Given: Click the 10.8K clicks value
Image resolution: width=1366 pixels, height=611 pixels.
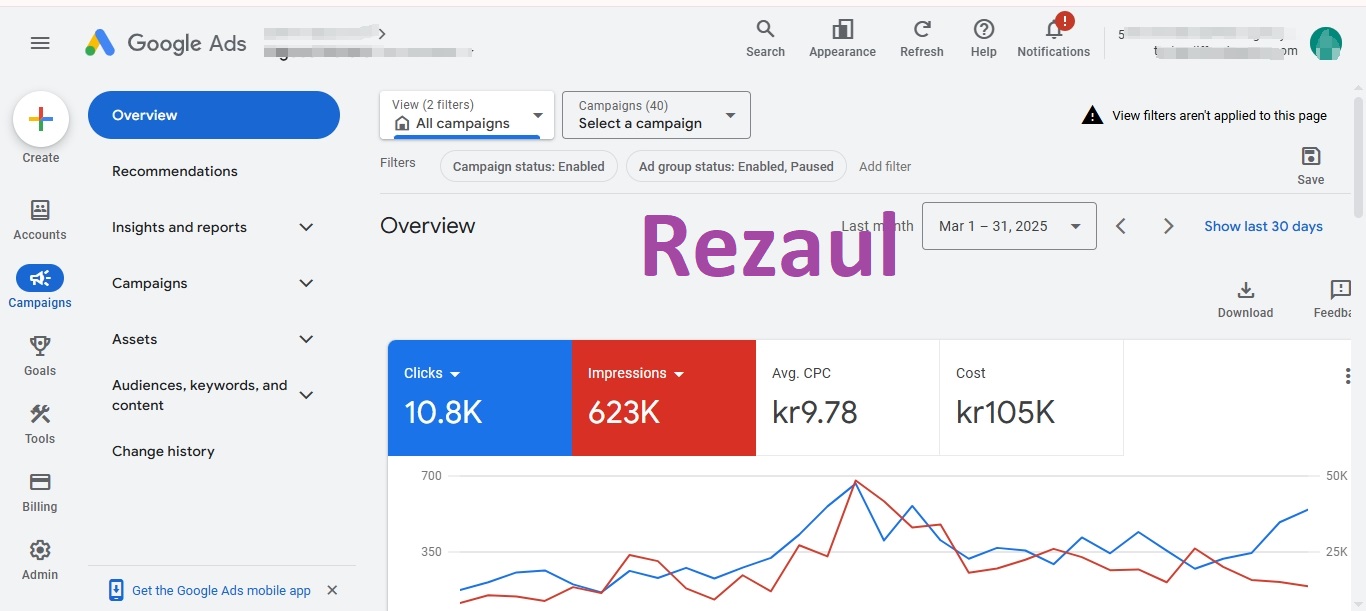Looking at the screenshot, I should [x=443, y=412].
